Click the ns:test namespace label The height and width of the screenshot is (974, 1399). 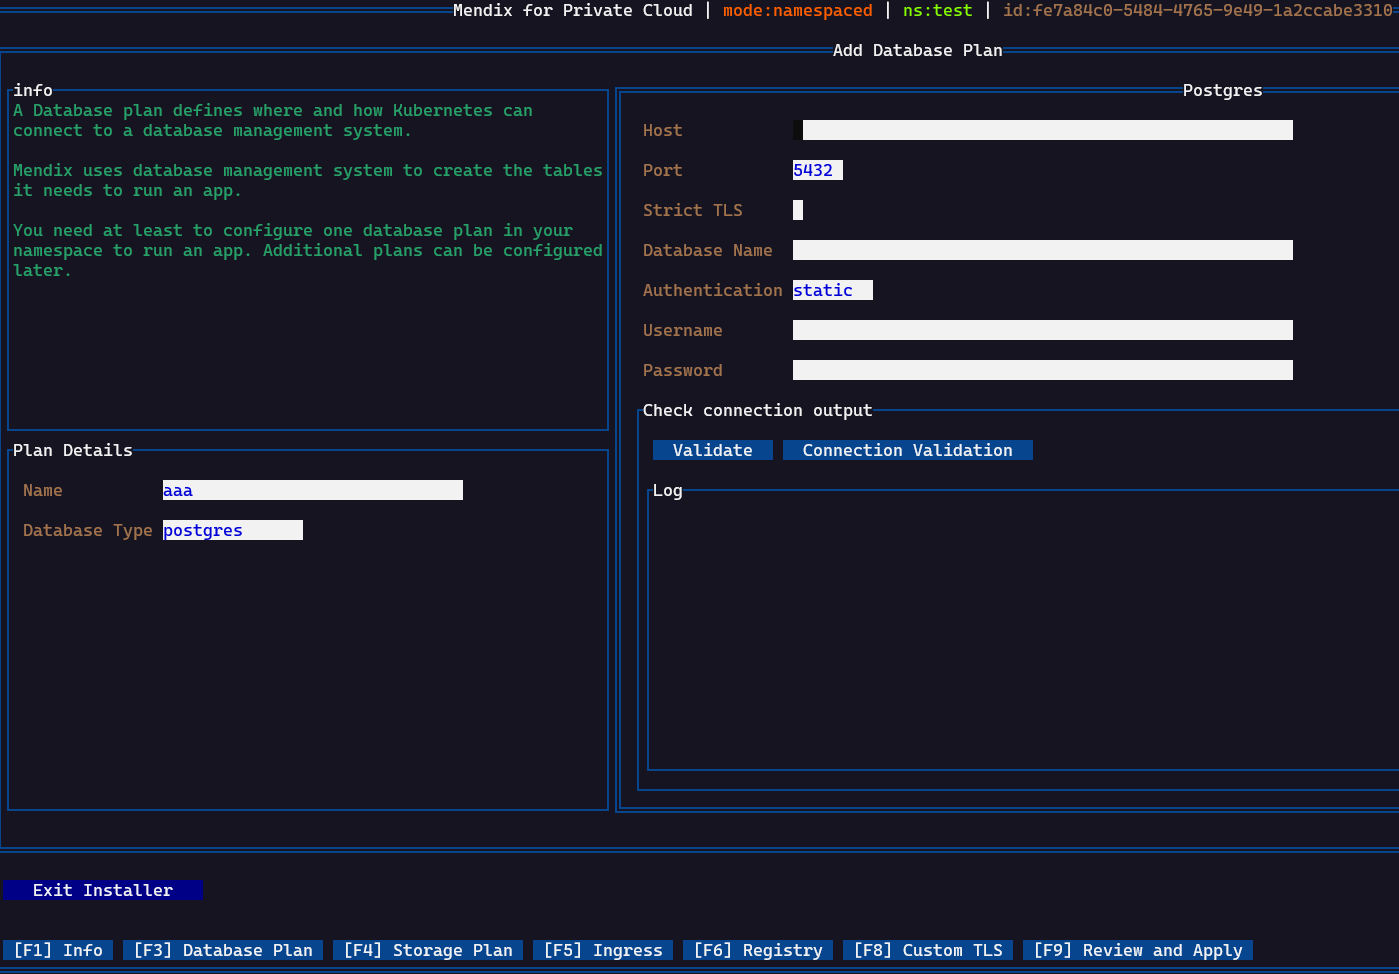(938, 10)
